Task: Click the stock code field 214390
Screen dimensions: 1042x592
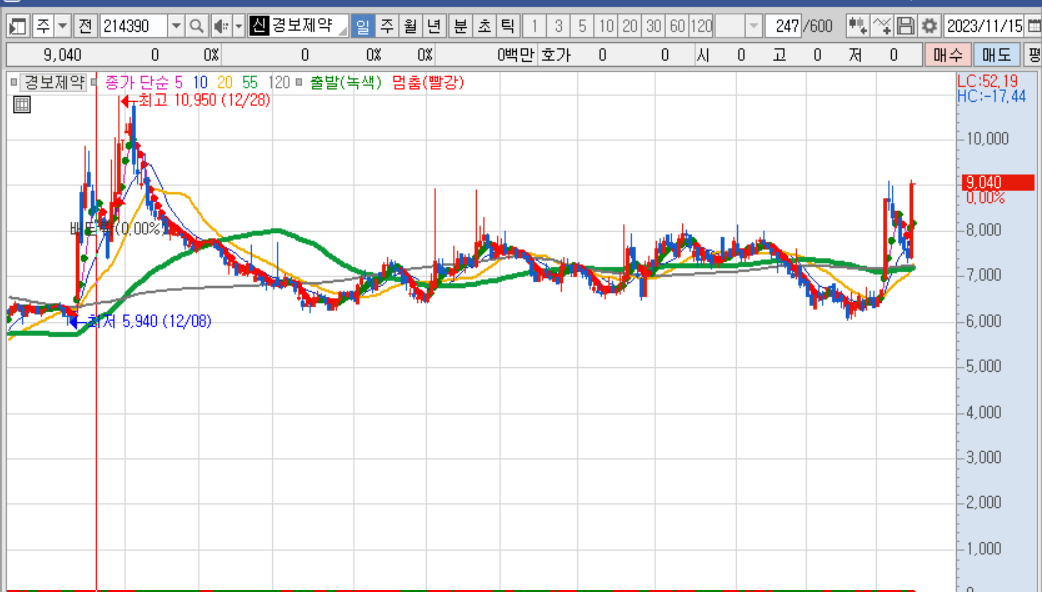Action: 134,27
